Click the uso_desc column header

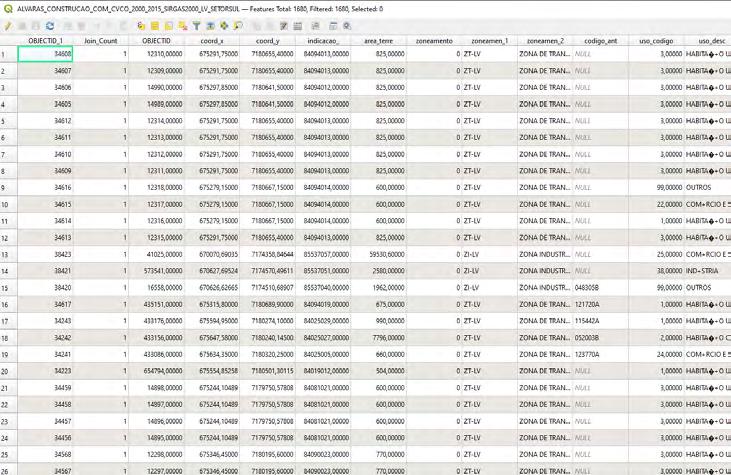tap(708, 41)
